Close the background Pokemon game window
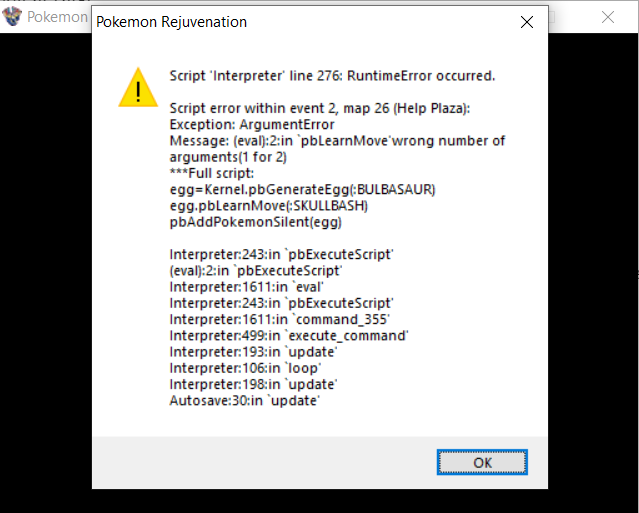The image size is (639, 513). pyautogui.click(x=608, y=18)
